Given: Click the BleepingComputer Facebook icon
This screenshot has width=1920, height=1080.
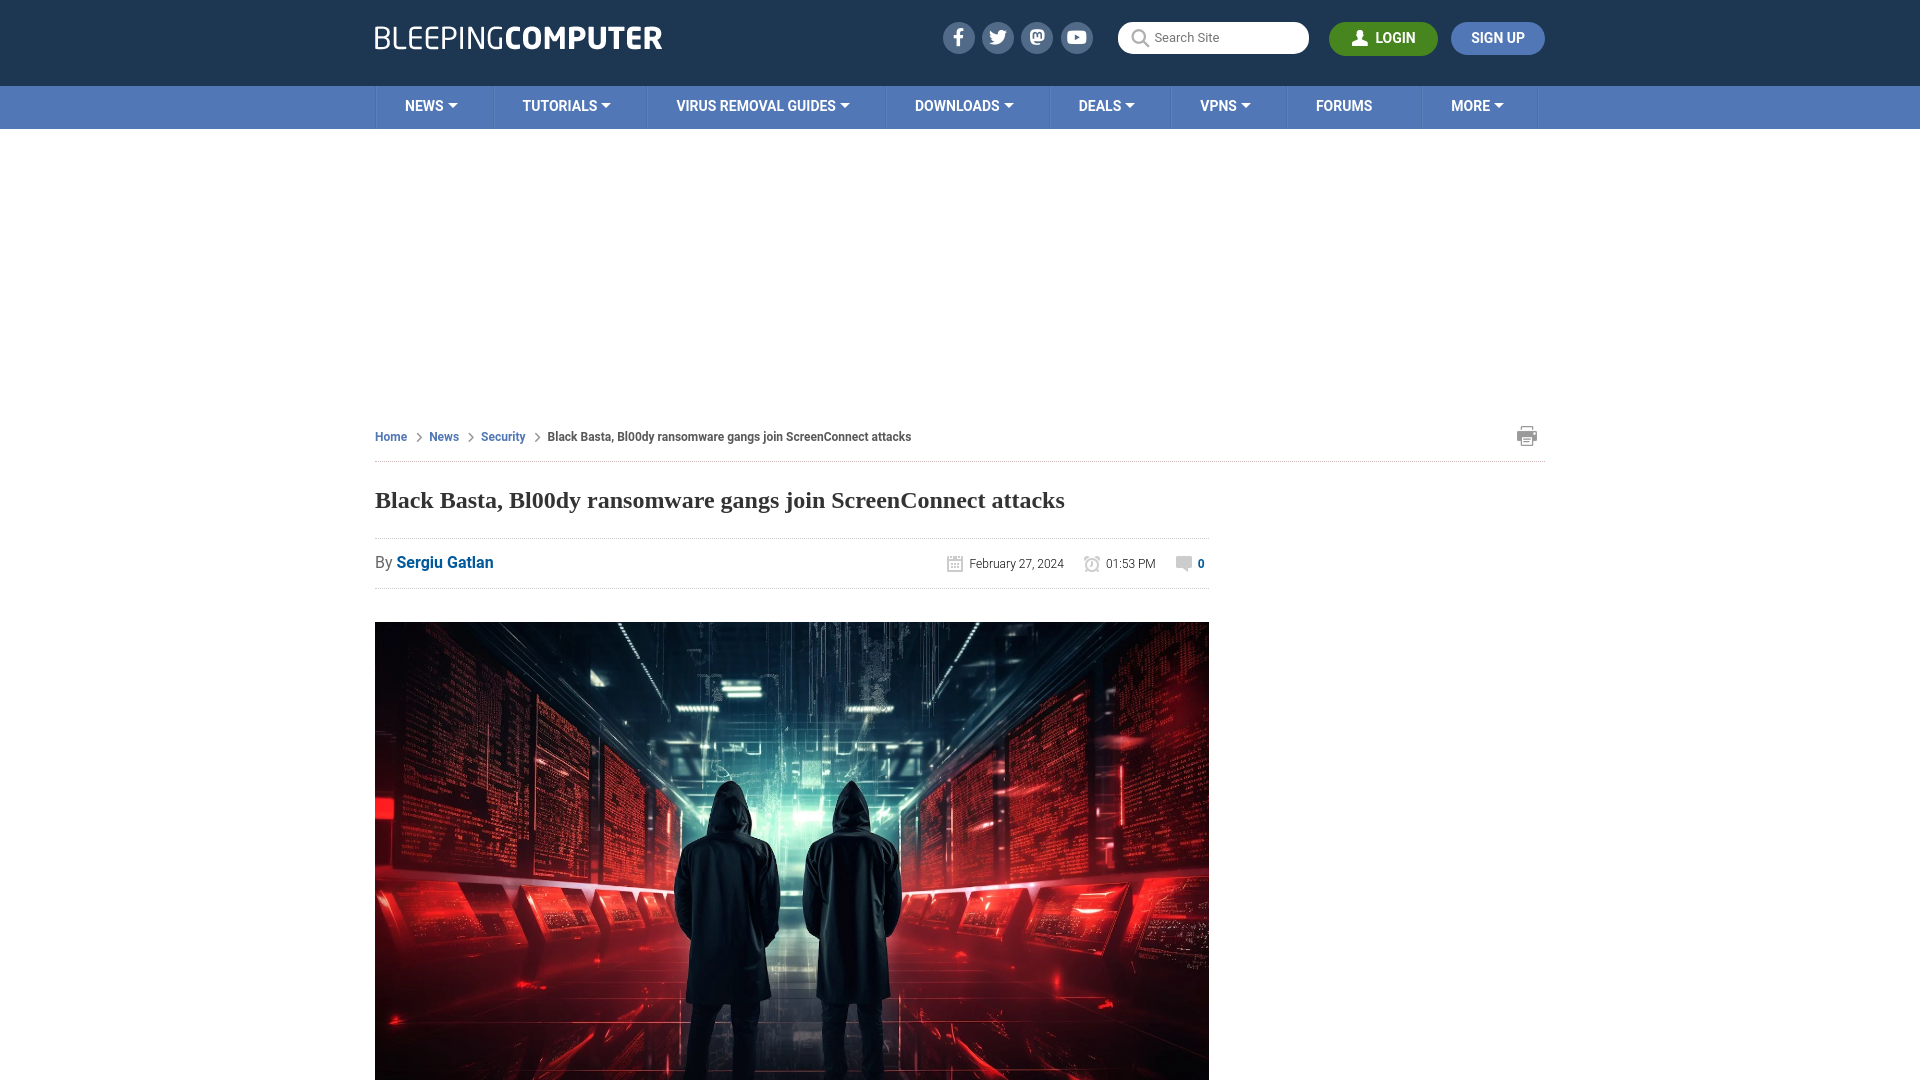Looking at the screenshot, I should click(x=959, y=37).
